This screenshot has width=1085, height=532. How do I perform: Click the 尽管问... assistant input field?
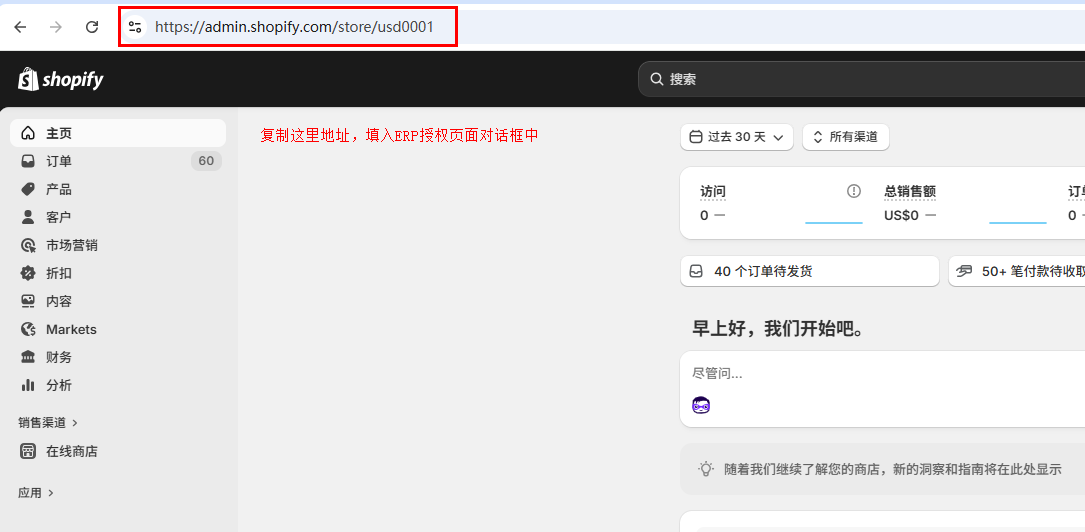click(882, 374)
